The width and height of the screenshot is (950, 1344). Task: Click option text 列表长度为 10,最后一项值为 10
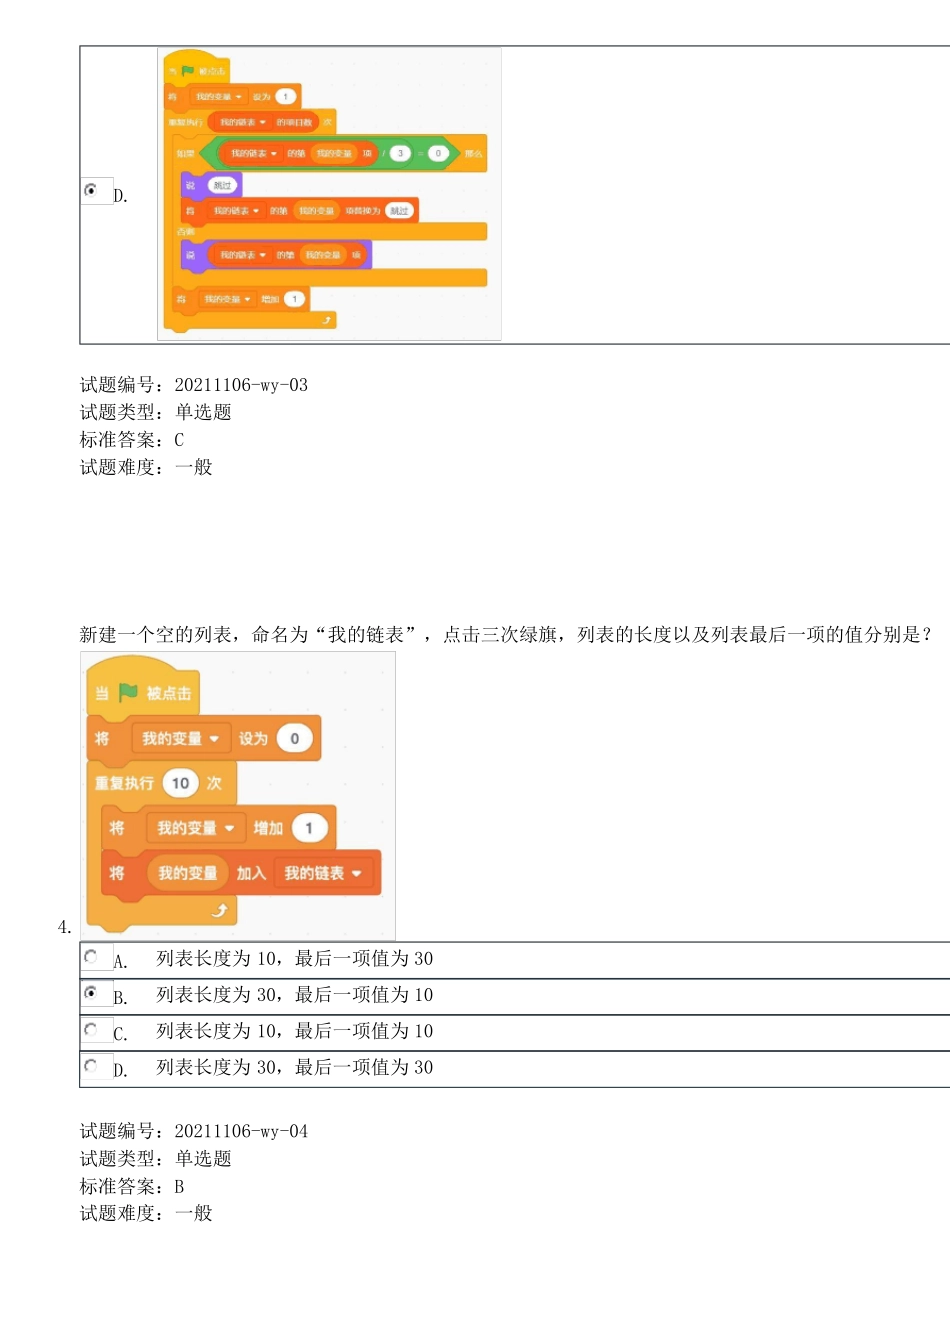tap(295, 1030)
